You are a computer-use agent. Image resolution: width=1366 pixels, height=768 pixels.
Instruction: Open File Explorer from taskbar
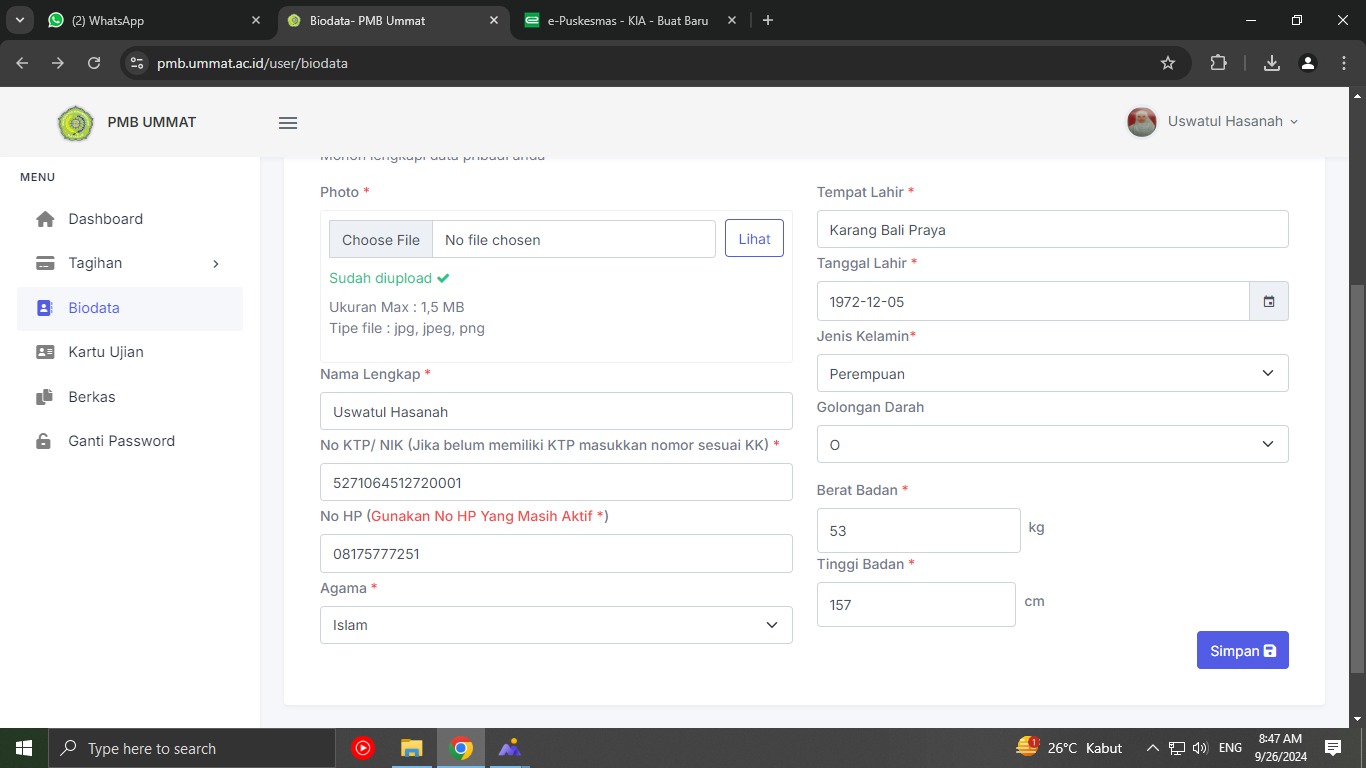point(411,748)
